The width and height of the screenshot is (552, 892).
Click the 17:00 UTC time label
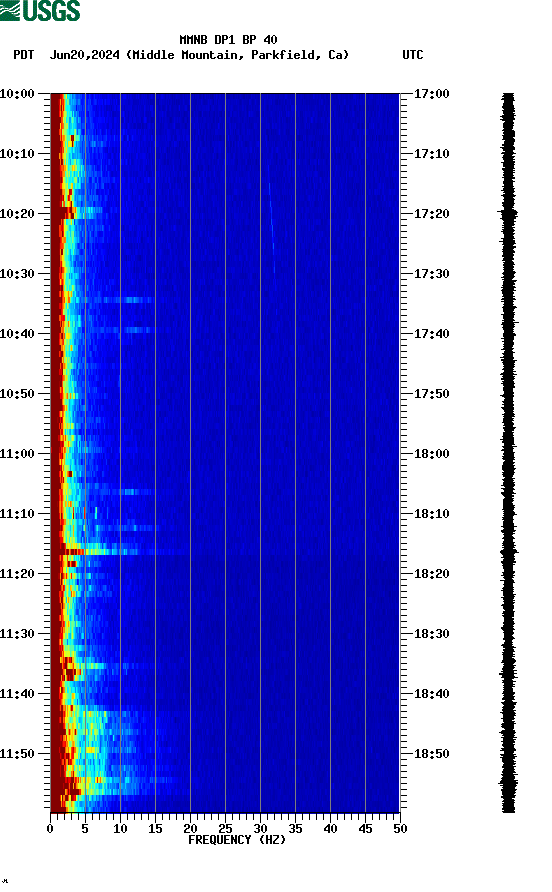pos(431,94)
